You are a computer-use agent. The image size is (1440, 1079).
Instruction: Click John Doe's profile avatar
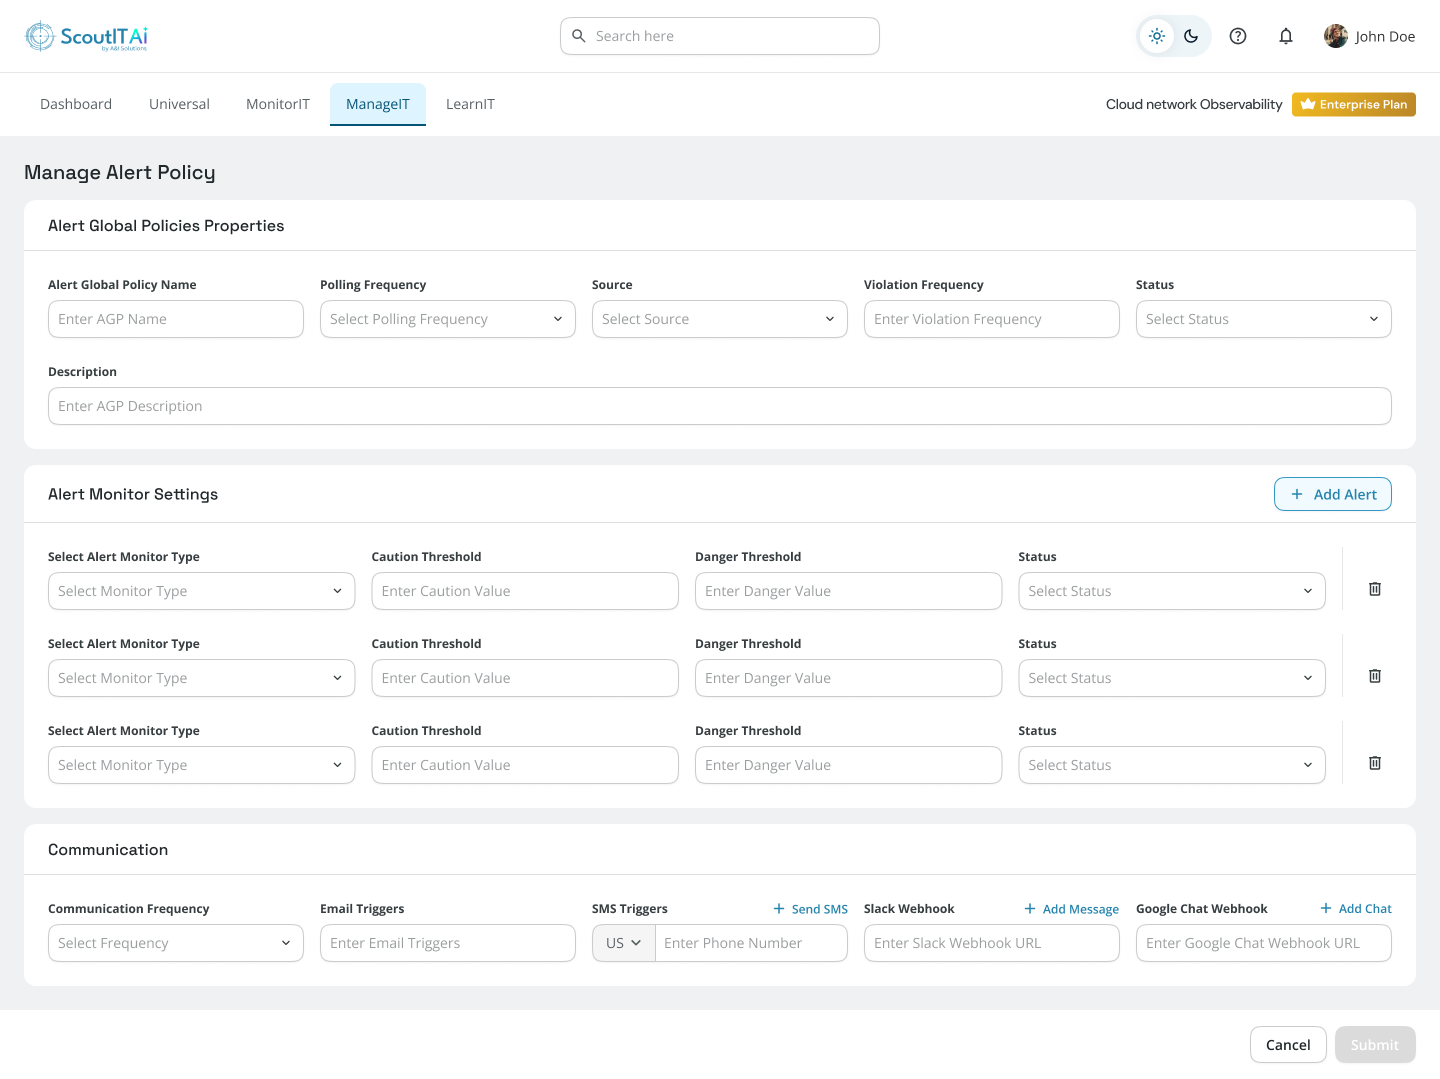point(1335,36)
